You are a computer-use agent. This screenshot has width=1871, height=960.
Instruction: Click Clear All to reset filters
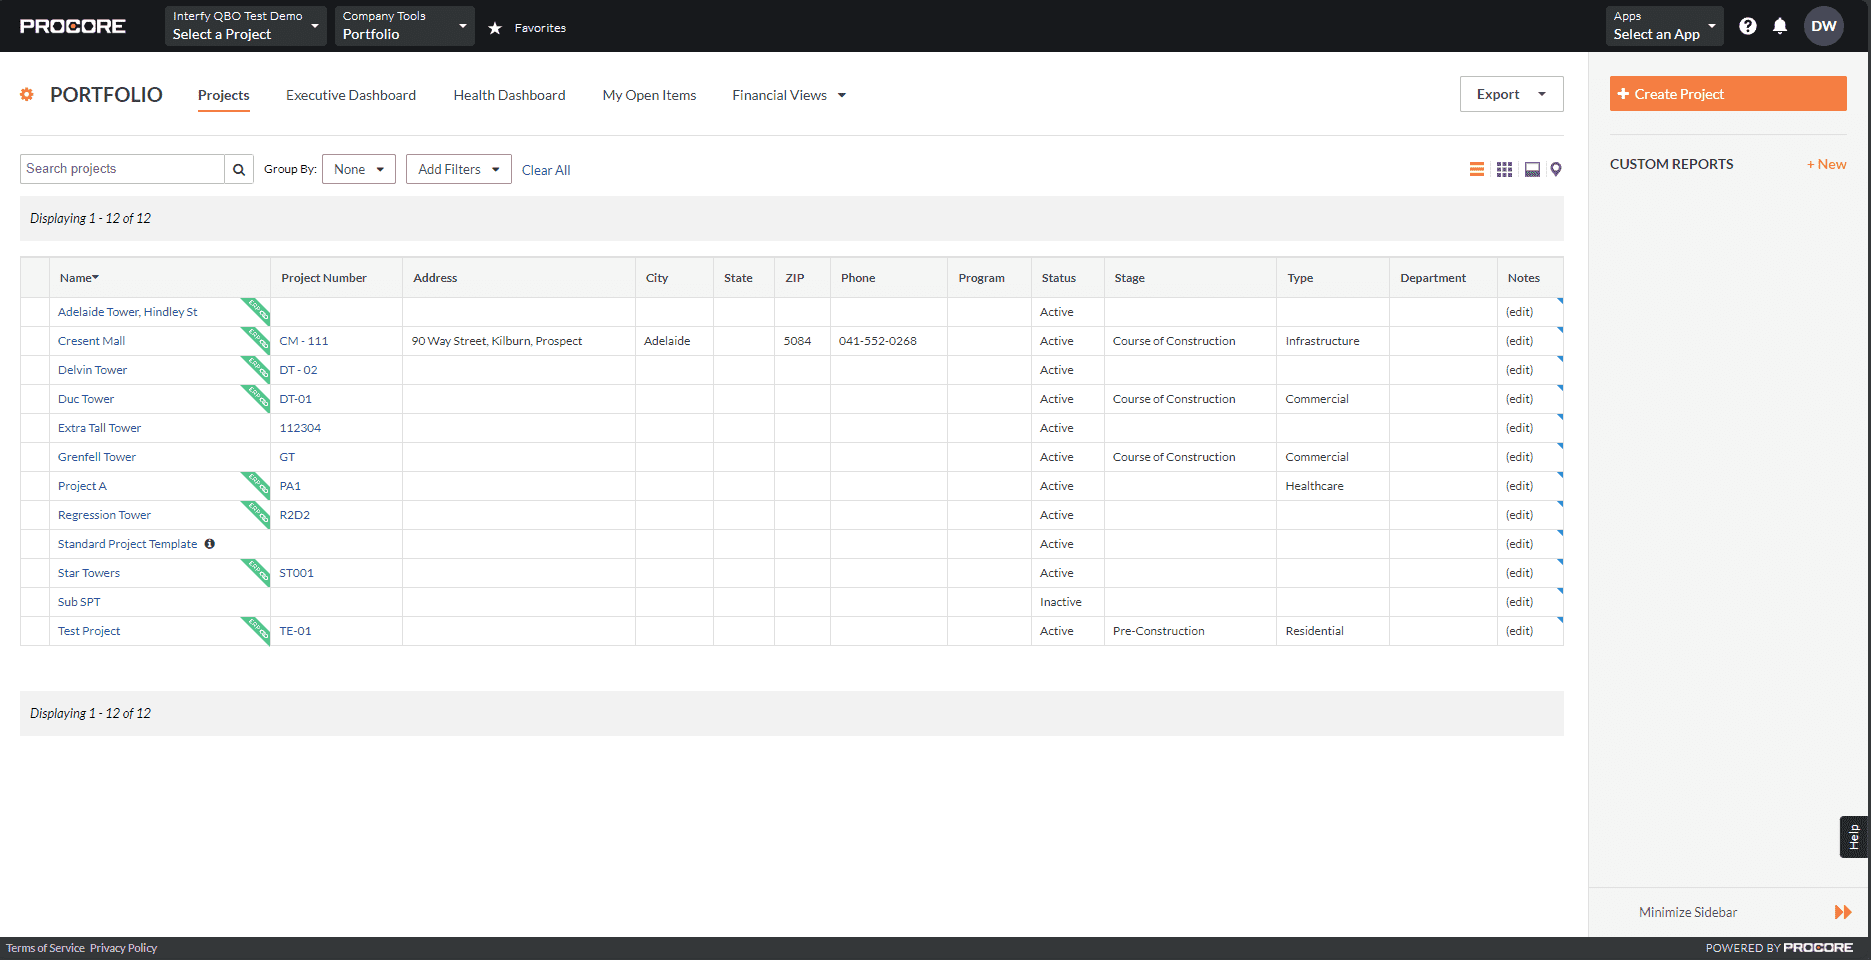point(546,169)
